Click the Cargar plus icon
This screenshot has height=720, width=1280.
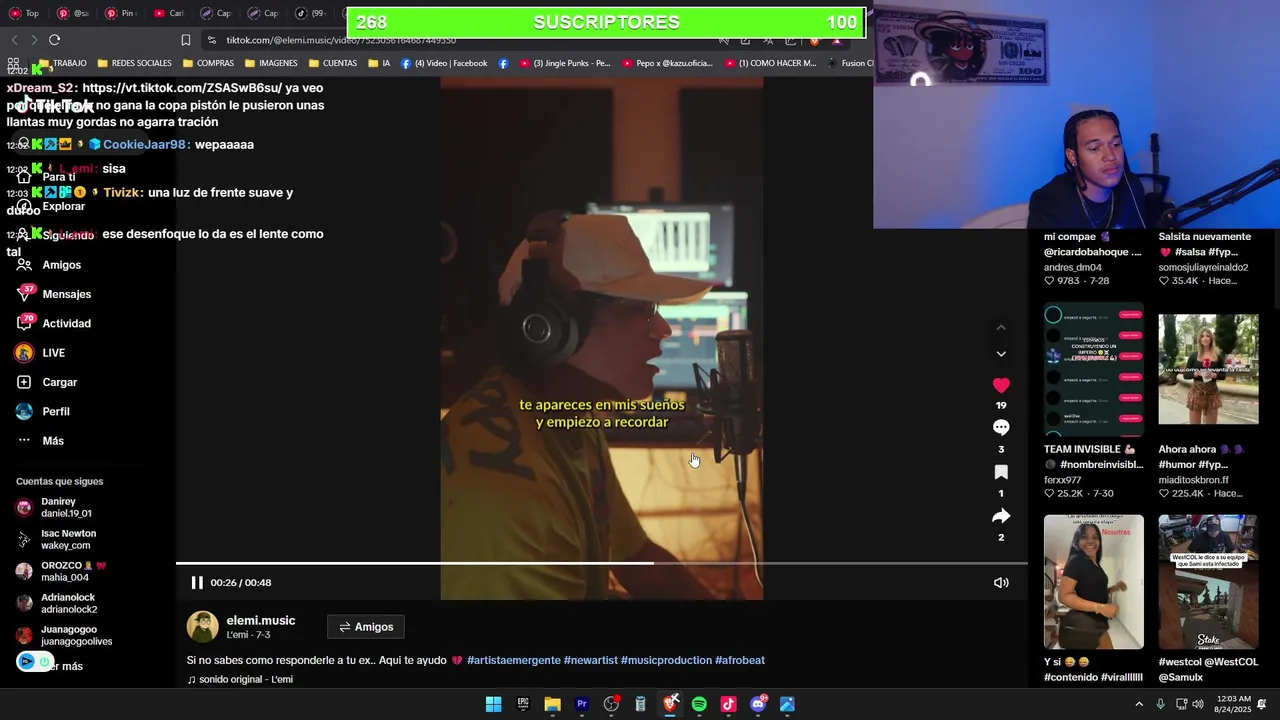(24, 382)
